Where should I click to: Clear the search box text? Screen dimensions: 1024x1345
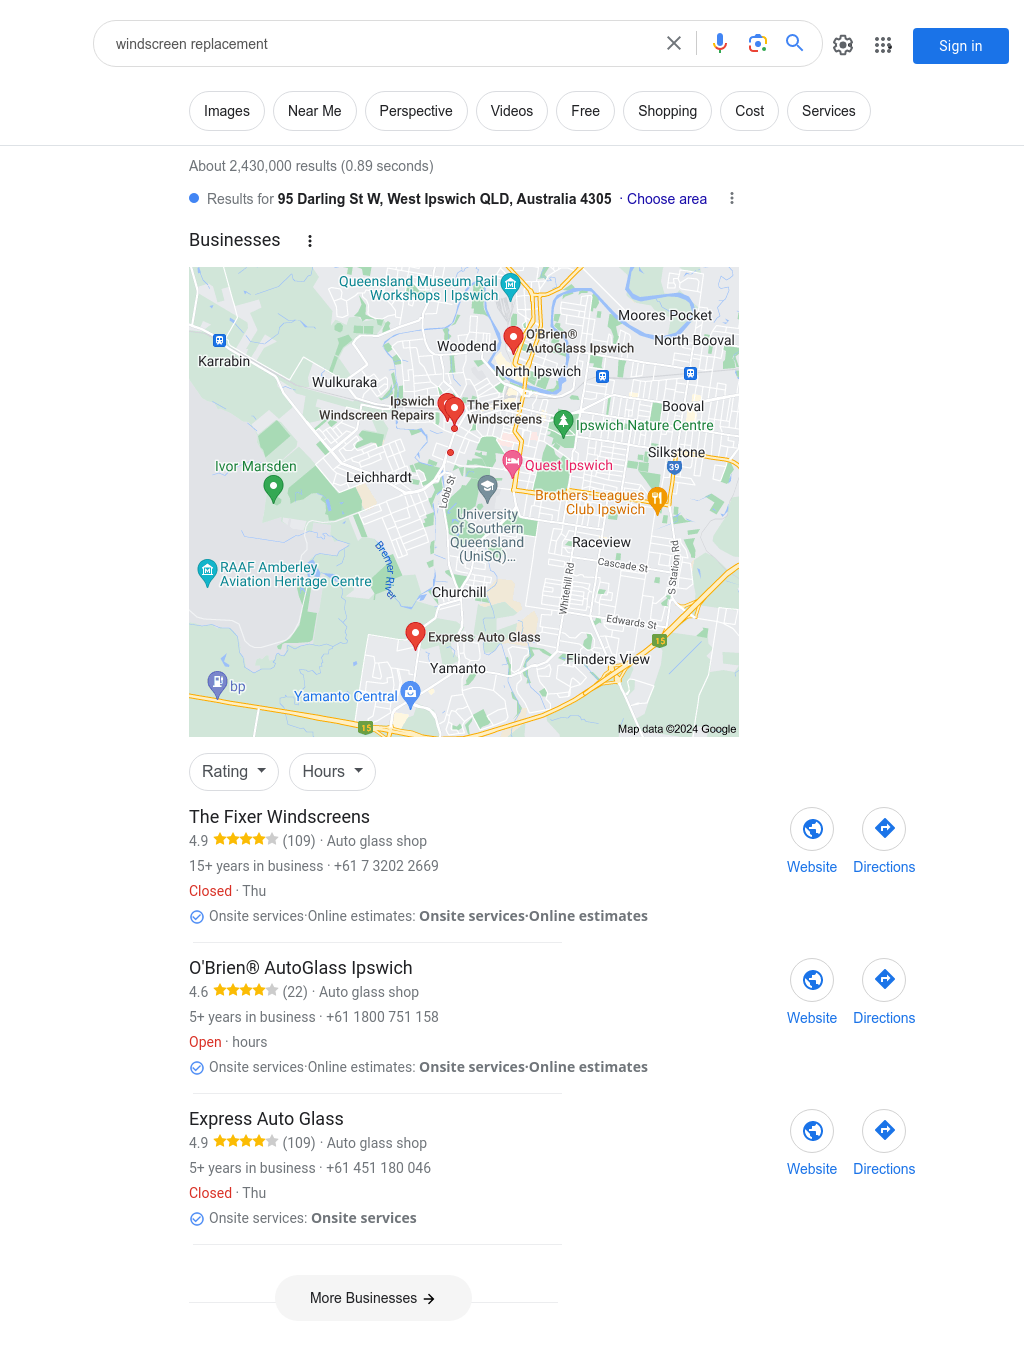[x=674, y=43]
